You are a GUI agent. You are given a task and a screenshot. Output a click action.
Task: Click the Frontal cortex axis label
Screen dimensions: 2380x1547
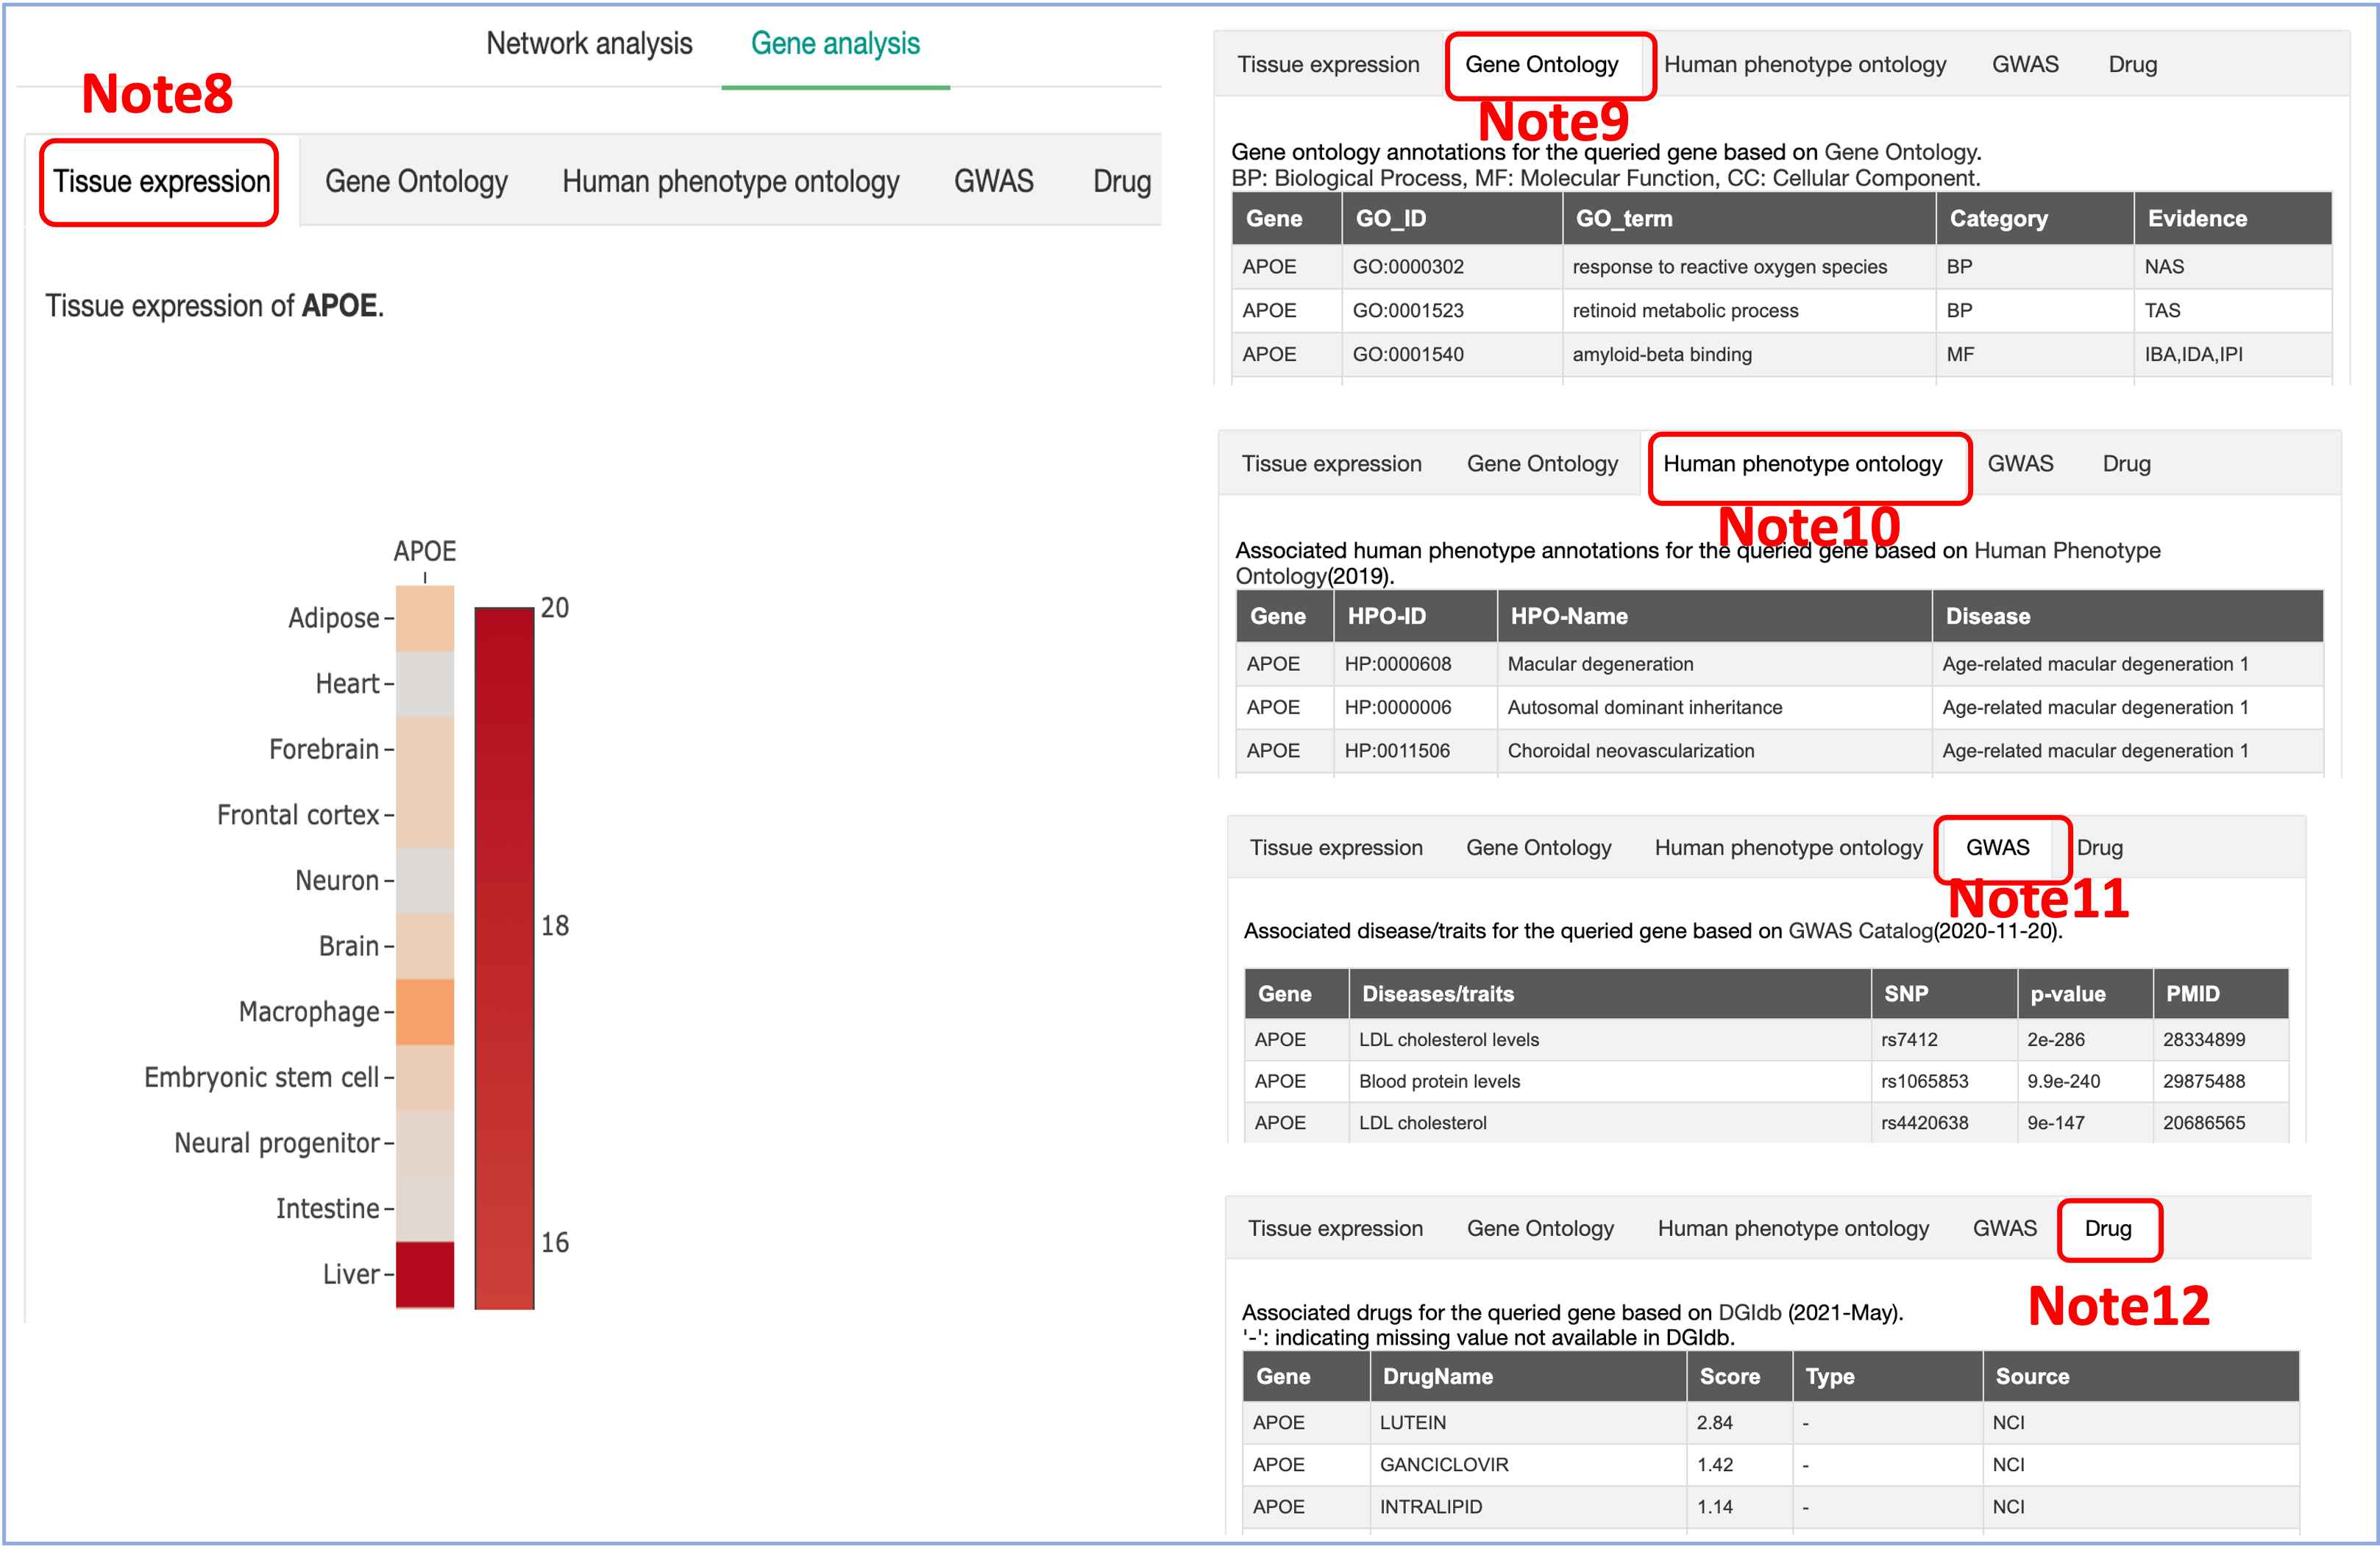[298, 815]
